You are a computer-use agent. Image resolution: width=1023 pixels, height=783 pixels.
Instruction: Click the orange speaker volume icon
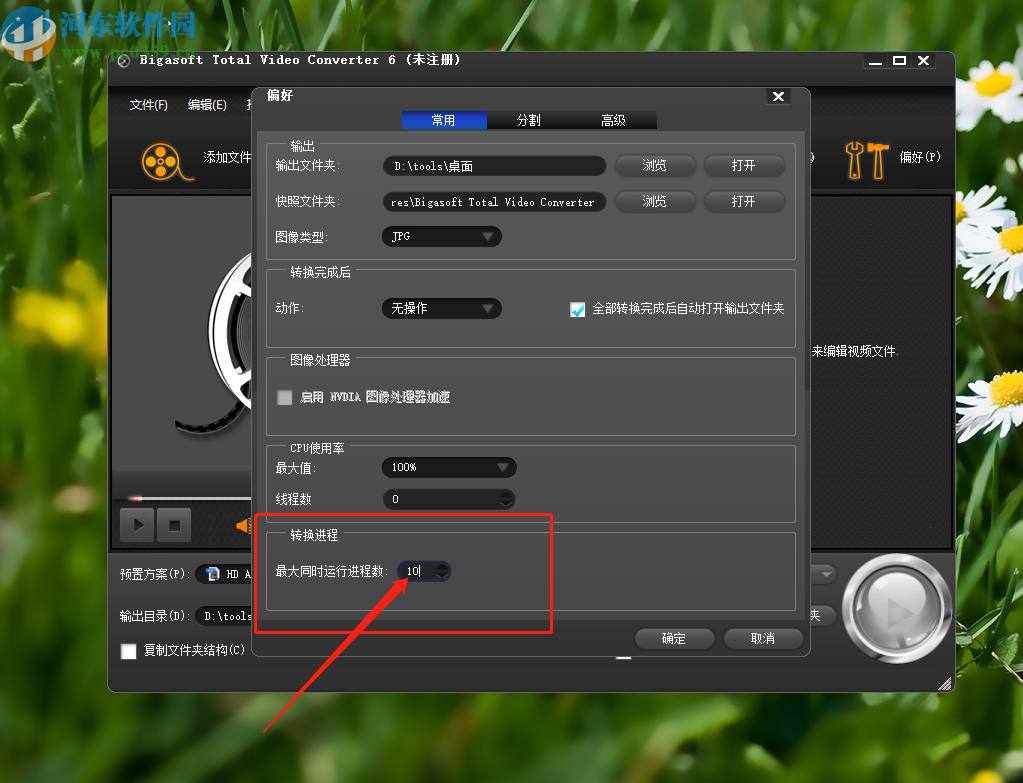pyautogui.click(x=245, y=524)
